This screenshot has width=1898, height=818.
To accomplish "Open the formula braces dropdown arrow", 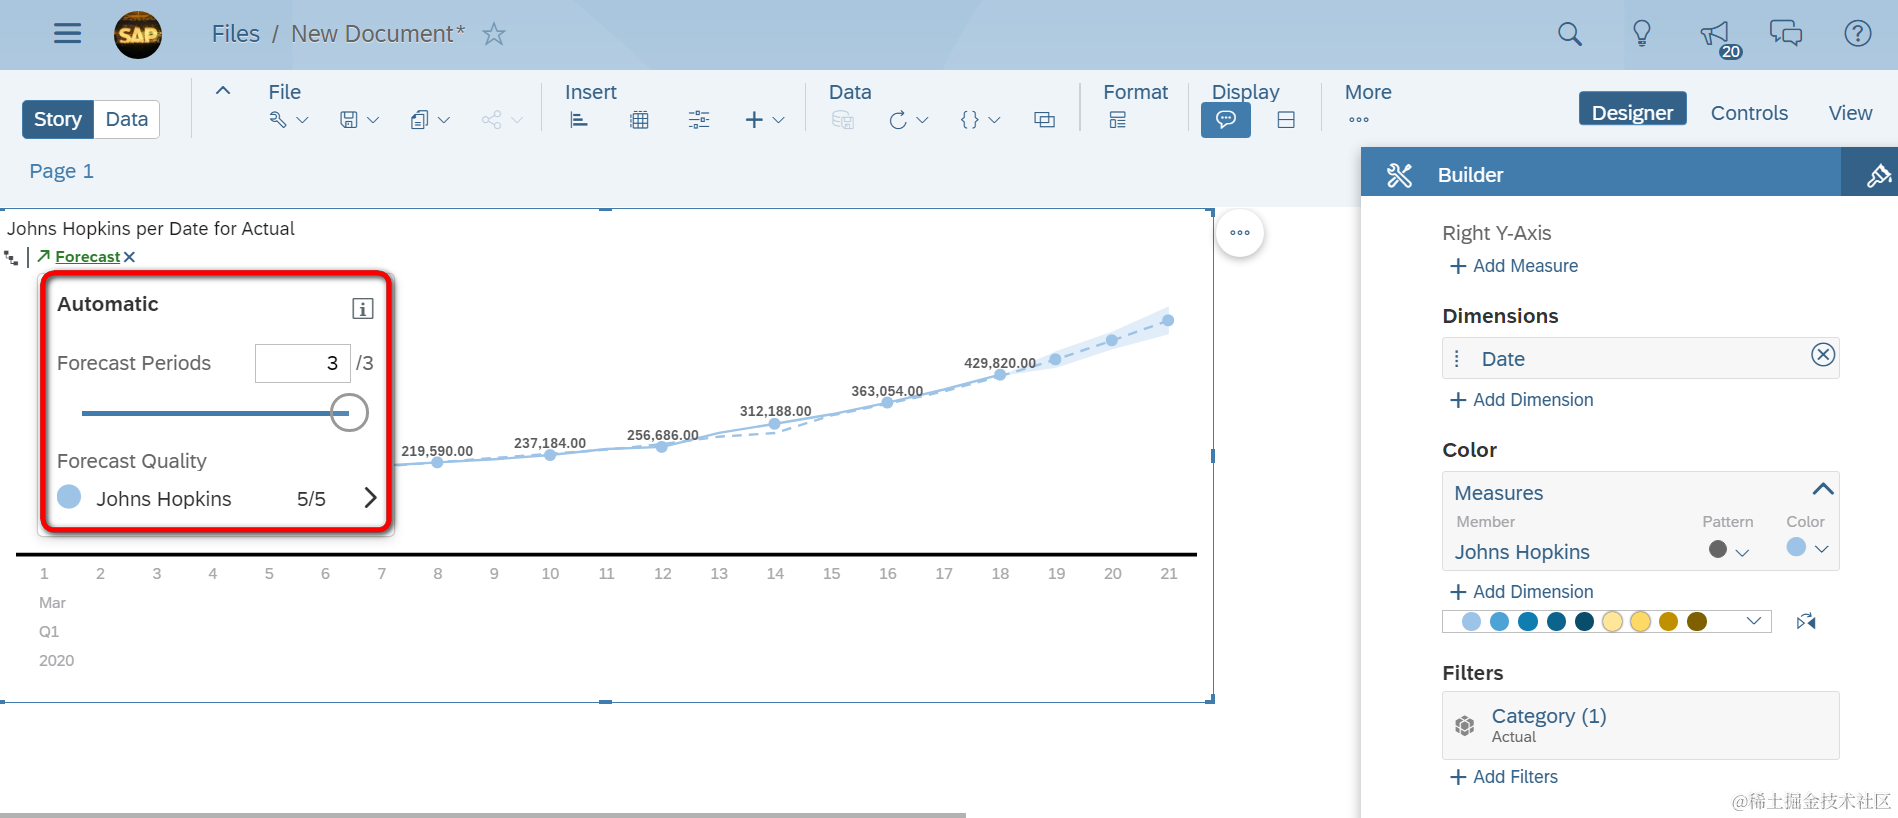I will point(994,120).
